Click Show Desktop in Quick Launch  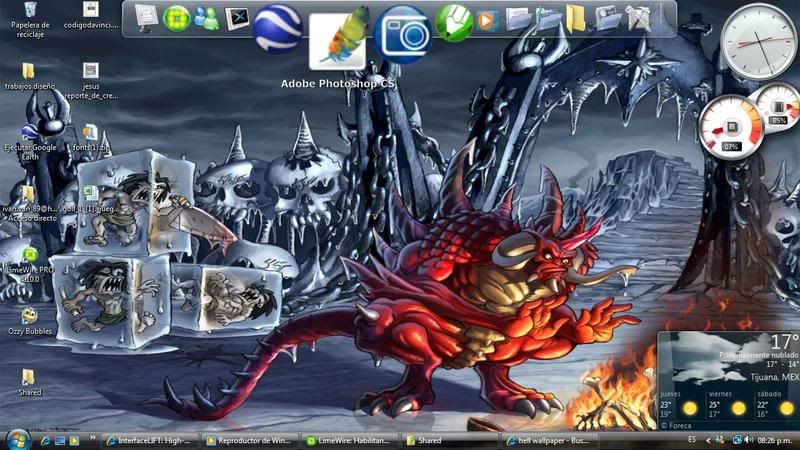[x=60, y=440]
